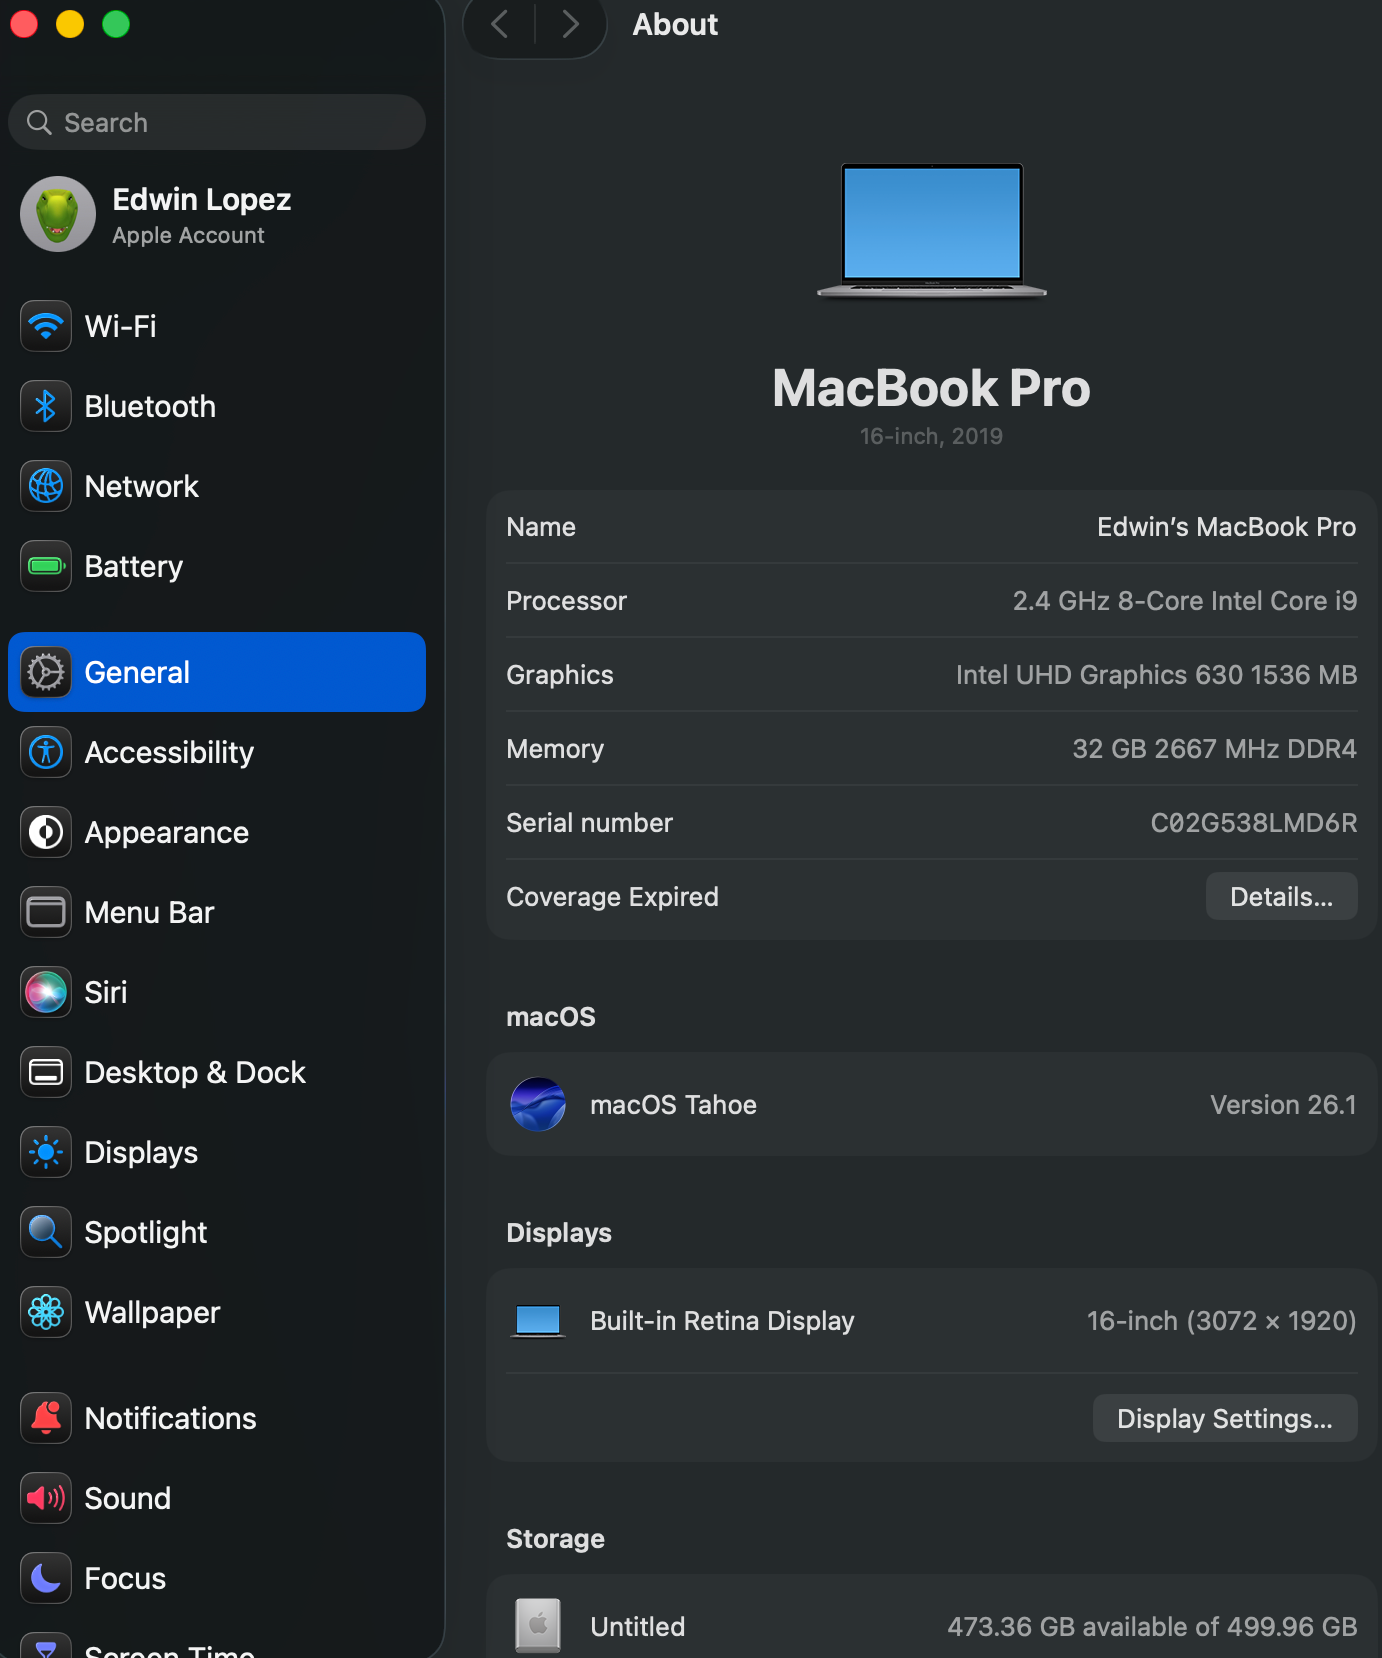
Task: Click the Untitled disk drive icon
Action: [x=538, y=1625]
